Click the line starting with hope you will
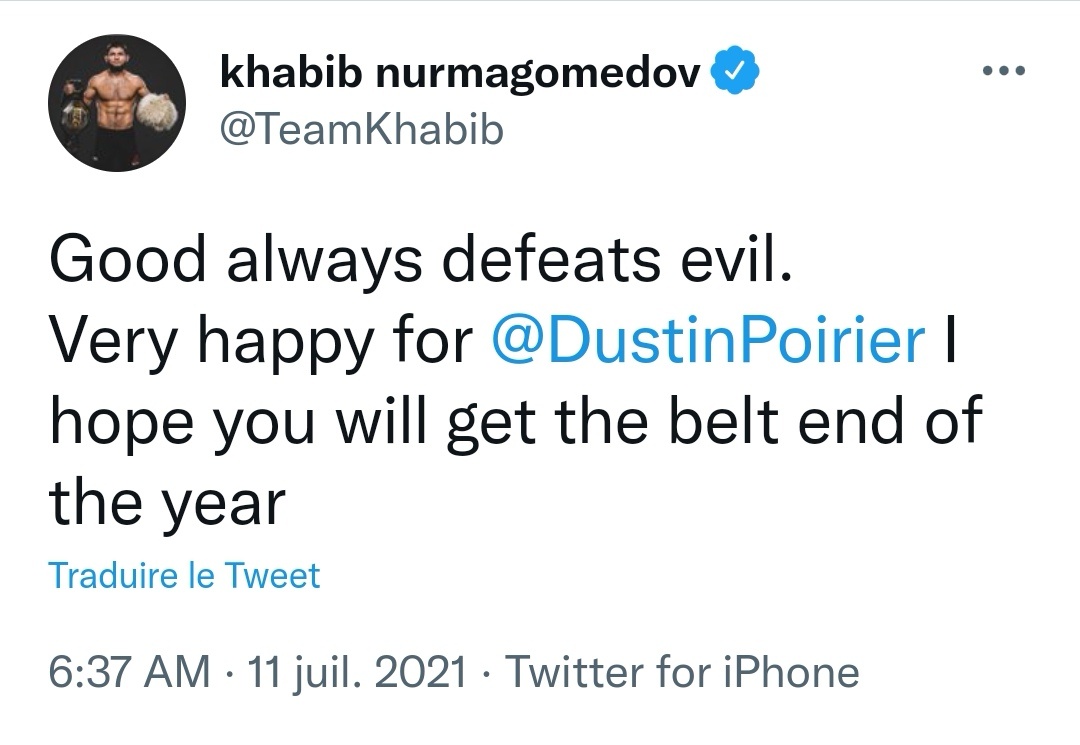1080x745 pixels. (515, 423)
